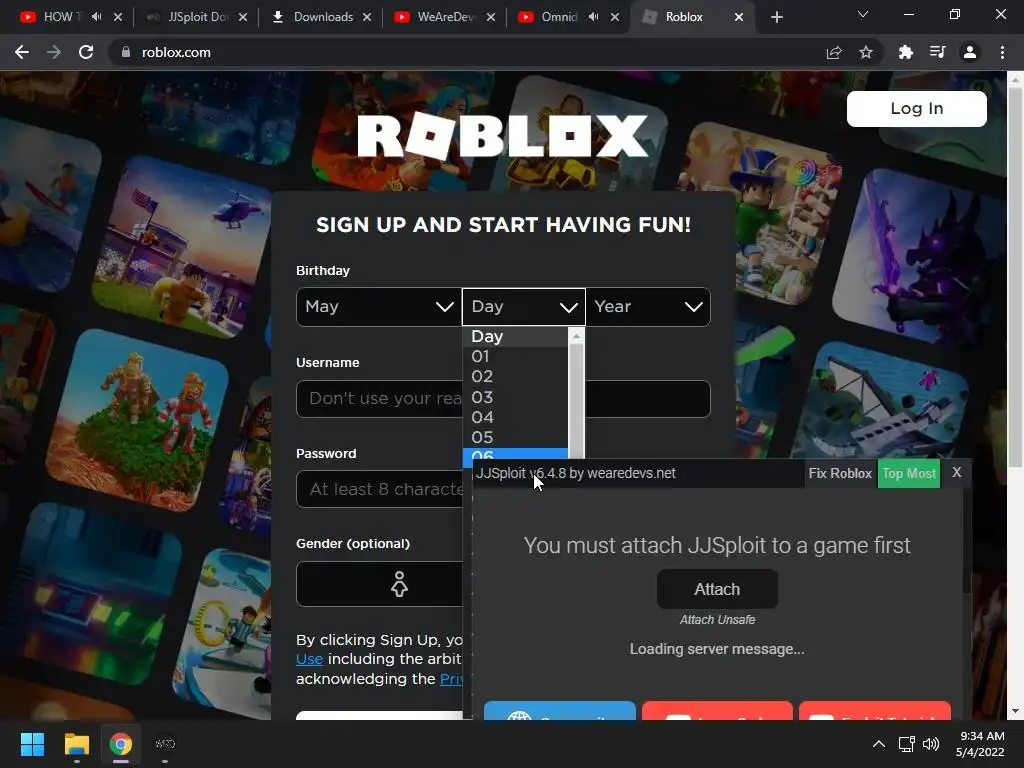Toggle the Day dropdown

pyautogui.click(x=523, y=306)
